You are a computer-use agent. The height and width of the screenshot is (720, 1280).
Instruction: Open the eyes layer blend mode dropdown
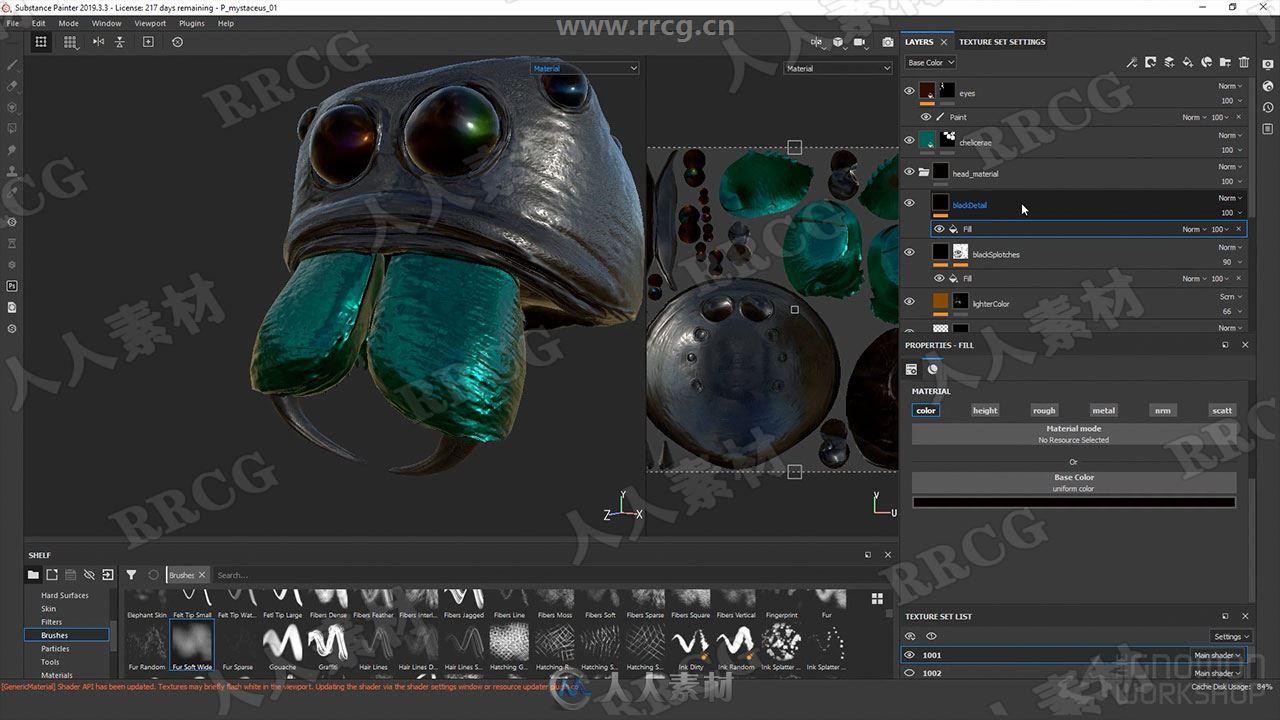pos(1231,86)
